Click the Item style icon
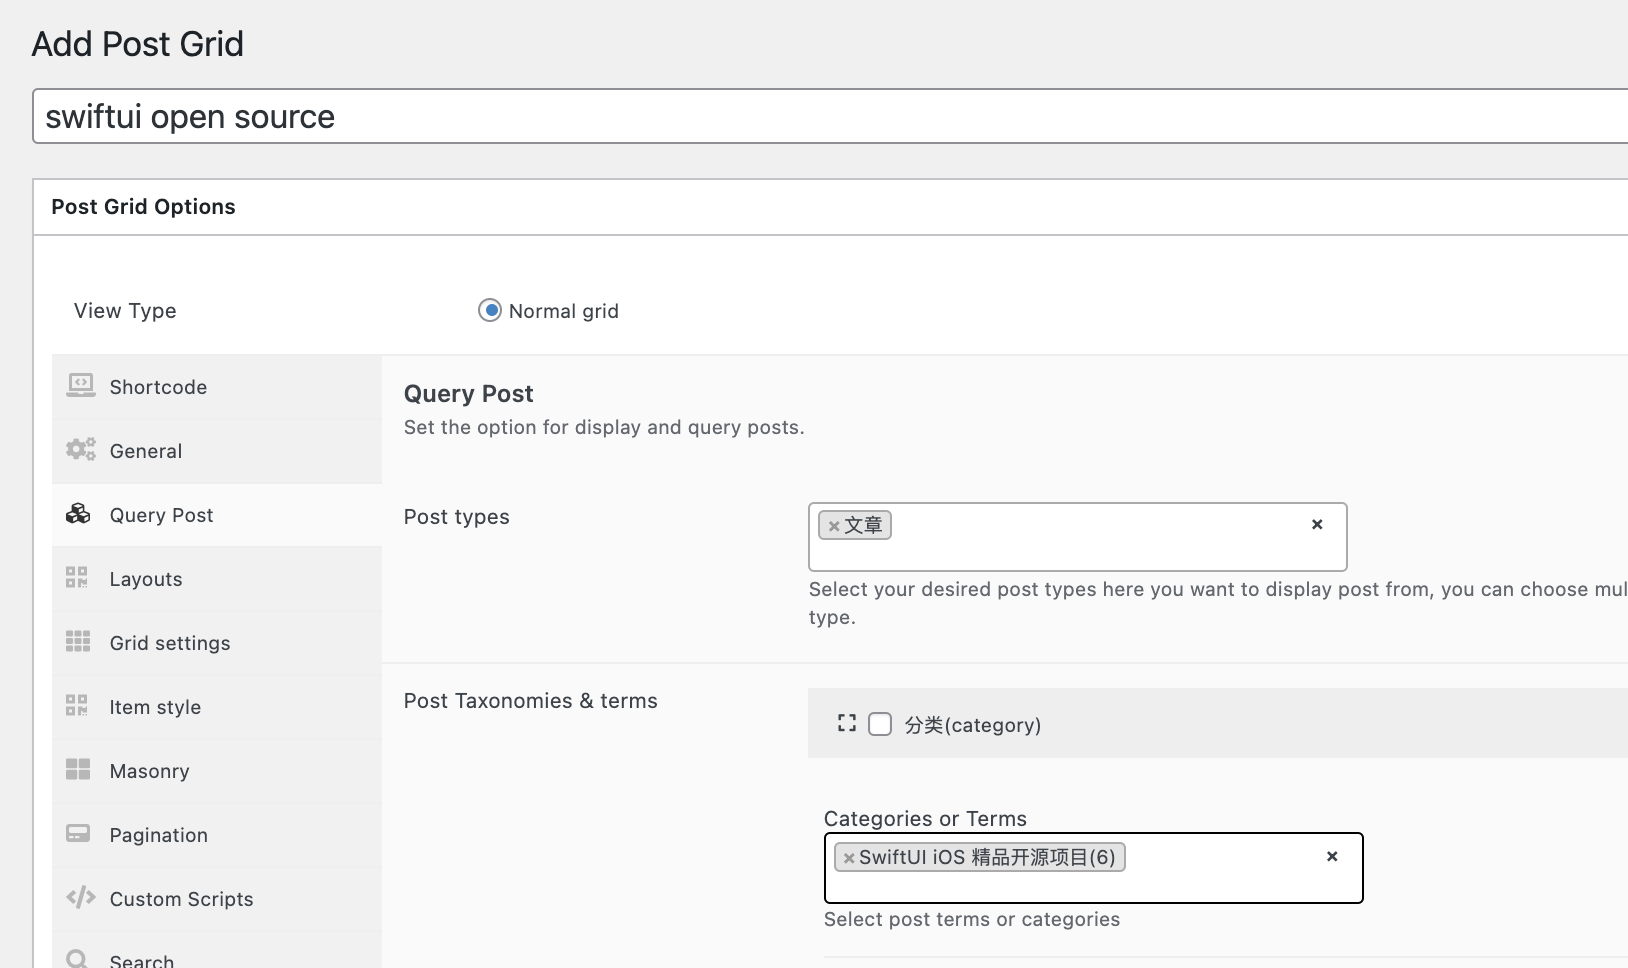The image size is (1628, 968). point(77,706)
